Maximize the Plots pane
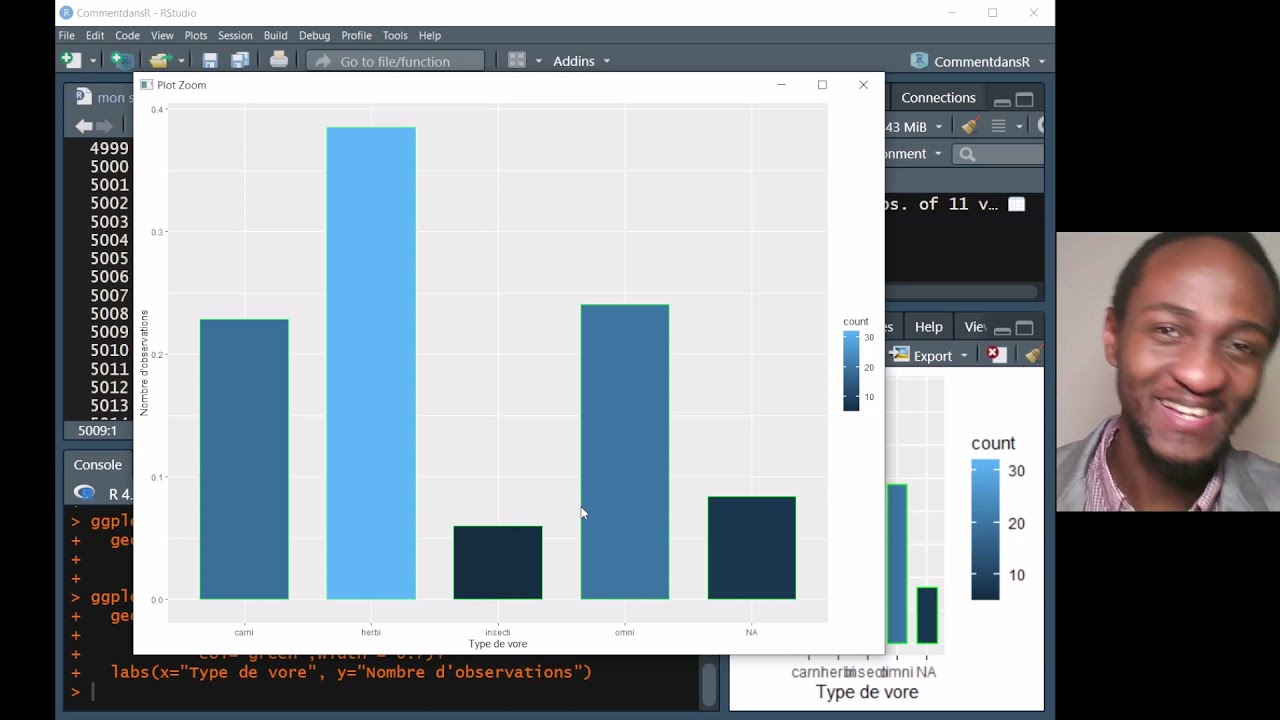 coord(1024,328)
